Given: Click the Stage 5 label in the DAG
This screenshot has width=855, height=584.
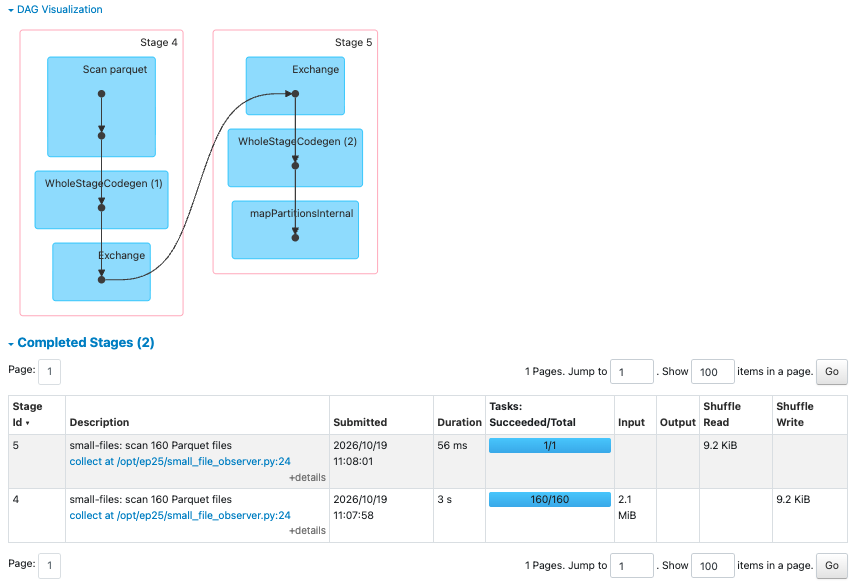Looking at the screenshot, I should pyautogui.click(x=353, y=43).
